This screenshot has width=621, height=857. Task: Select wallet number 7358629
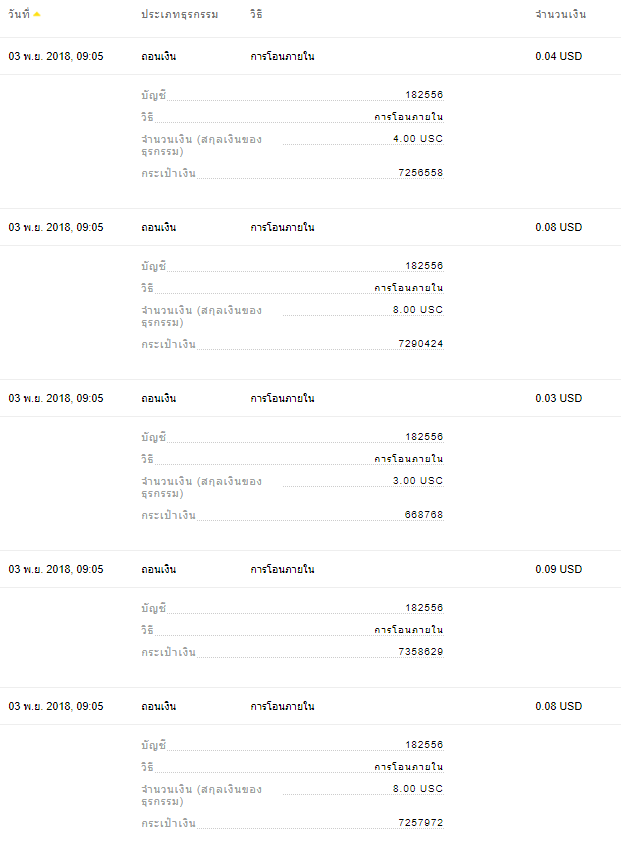[x=420, y=651]
